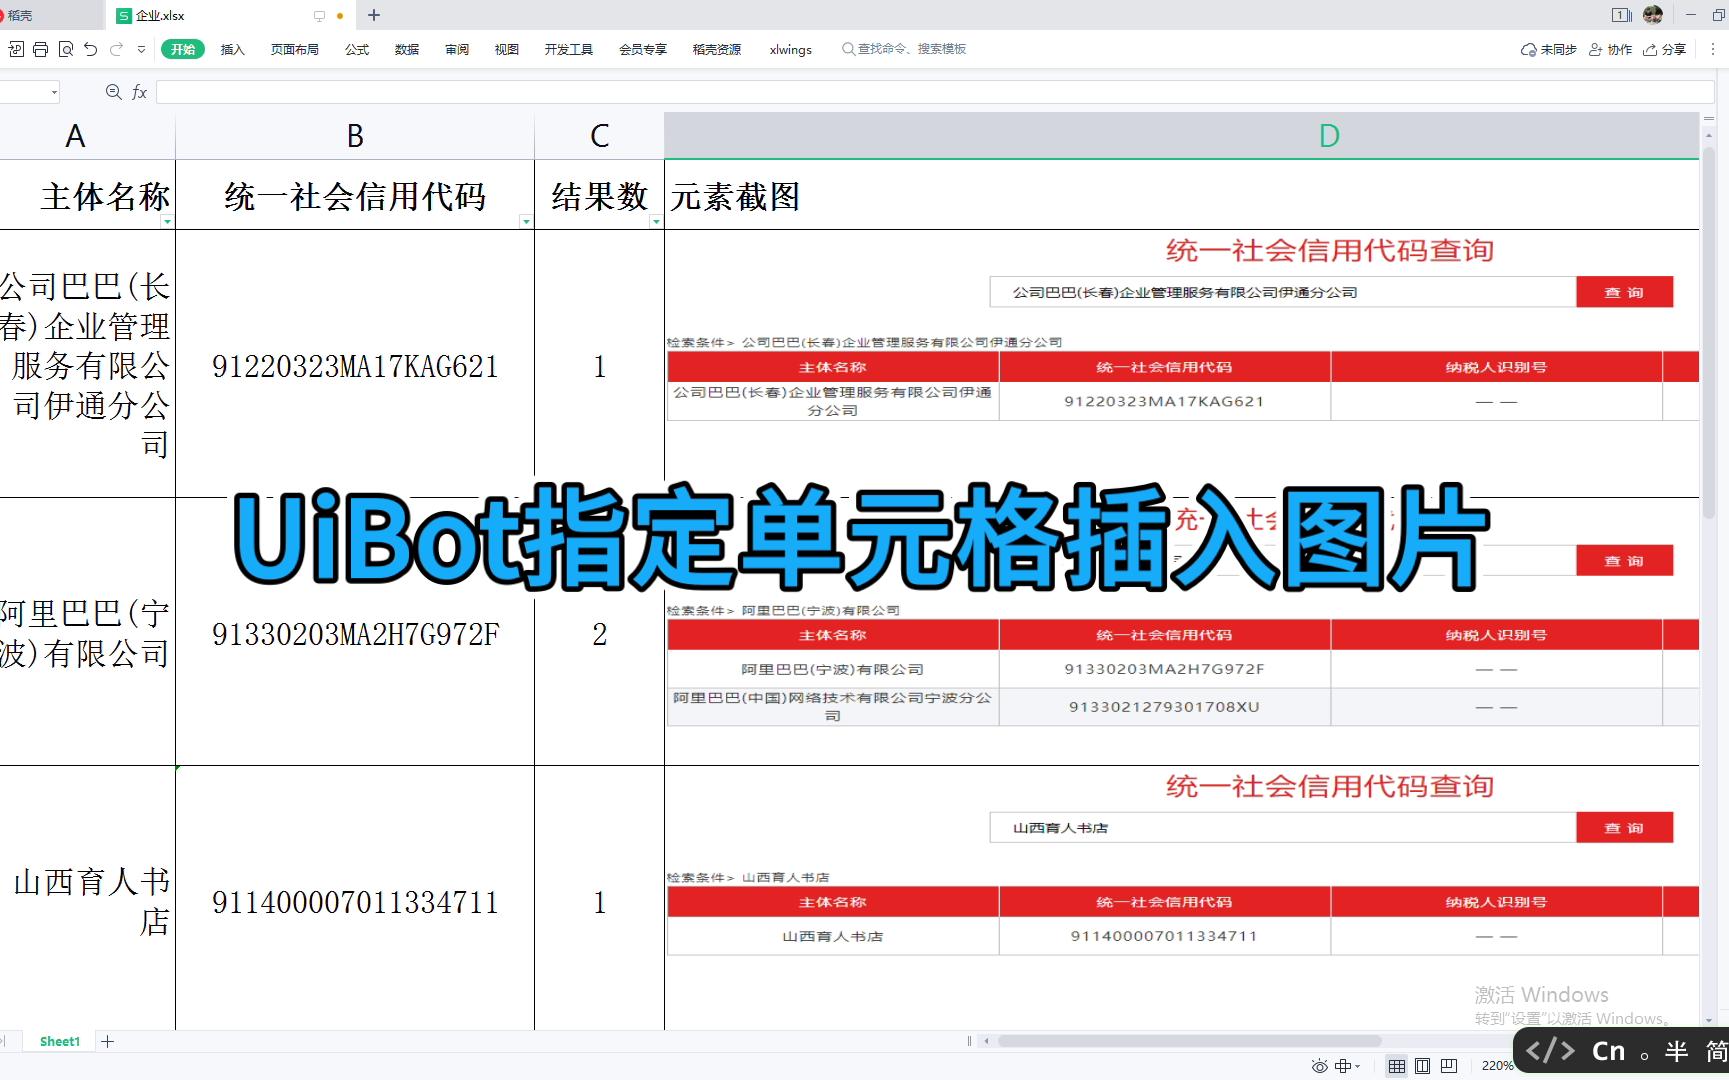Switch to page break preview icon
1729x1080 pixels.
(1449, 1066)
